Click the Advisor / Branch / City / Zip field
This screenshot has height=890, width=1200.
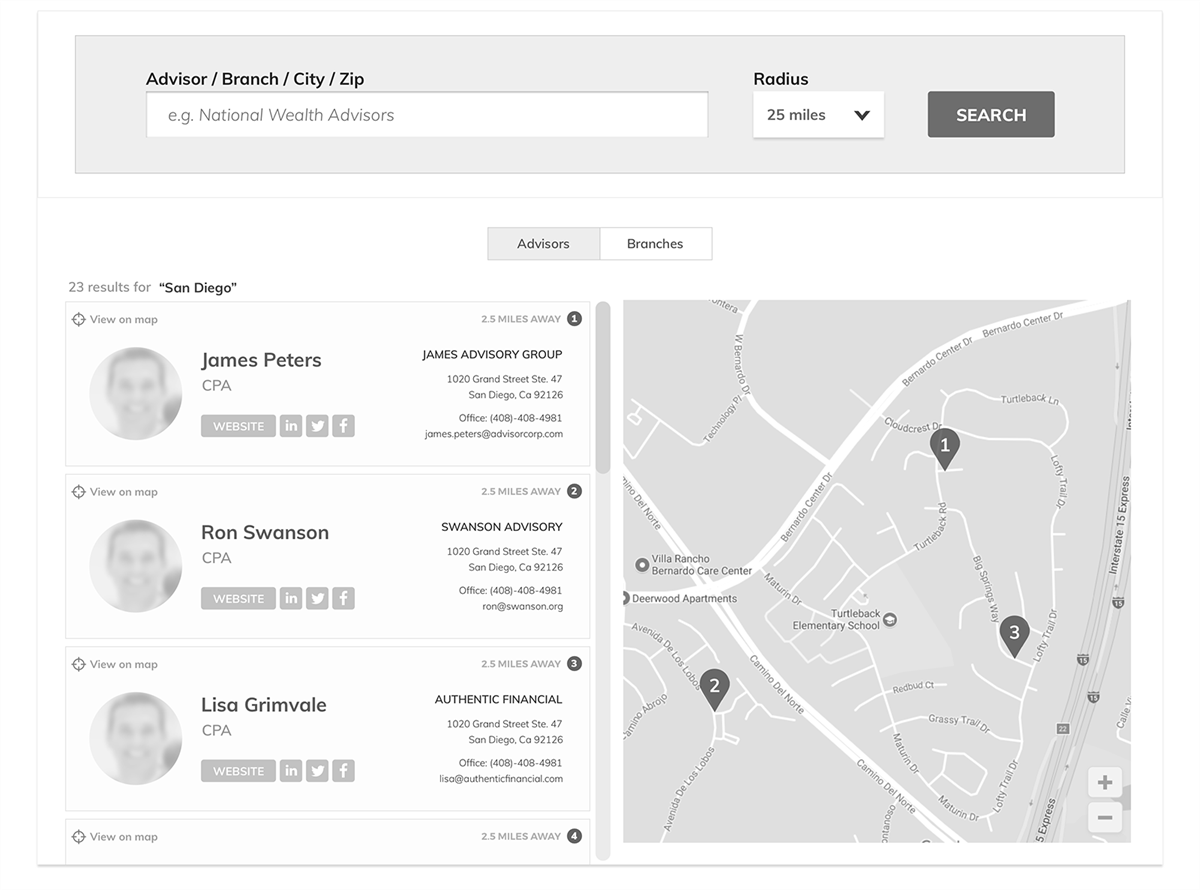point(427,115)
